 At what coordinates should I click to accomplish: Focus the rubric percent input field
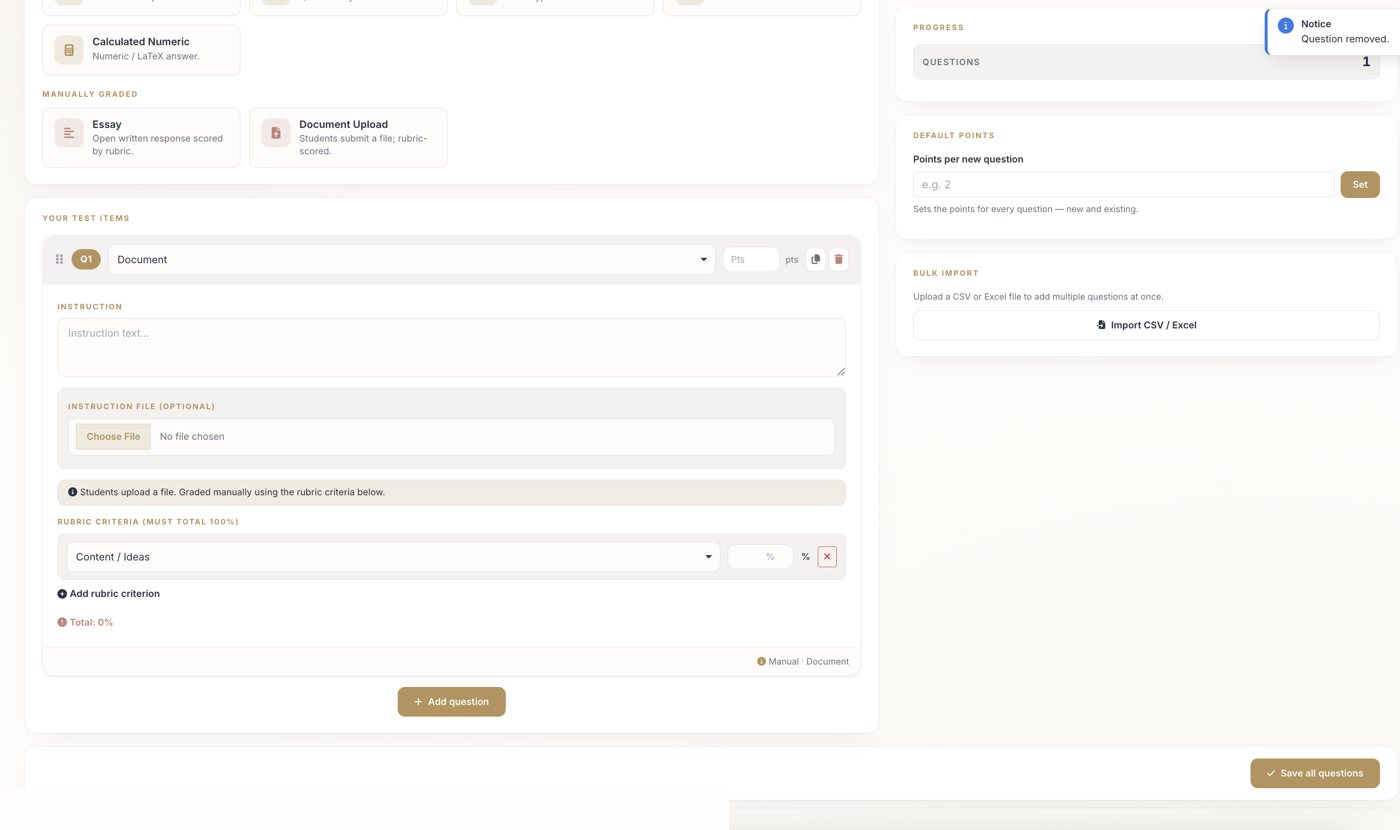click(x=760, y=557)
